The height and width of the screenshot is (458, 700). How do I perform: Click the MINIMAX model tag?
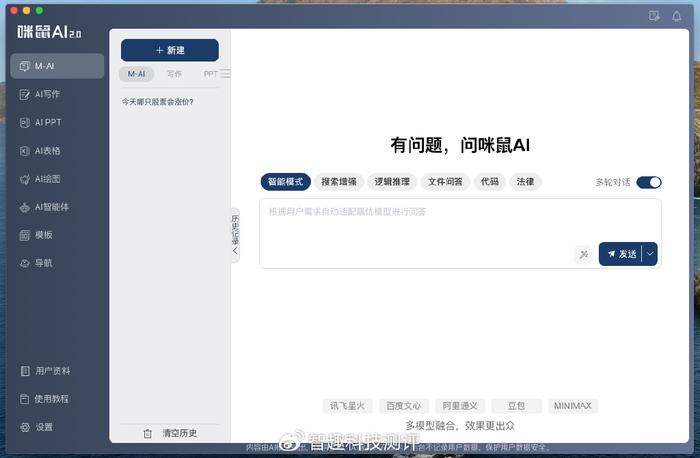tap(573, 406)
